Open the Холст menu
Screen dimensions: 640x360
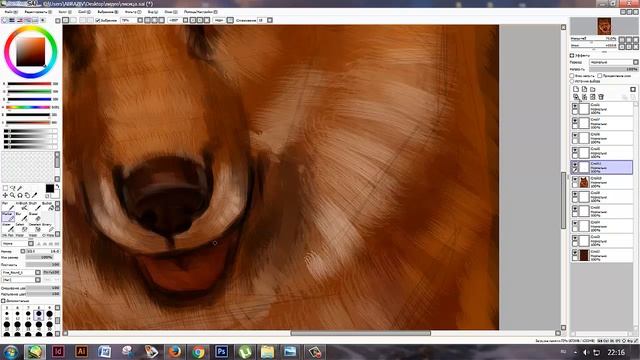pos(64,12)
